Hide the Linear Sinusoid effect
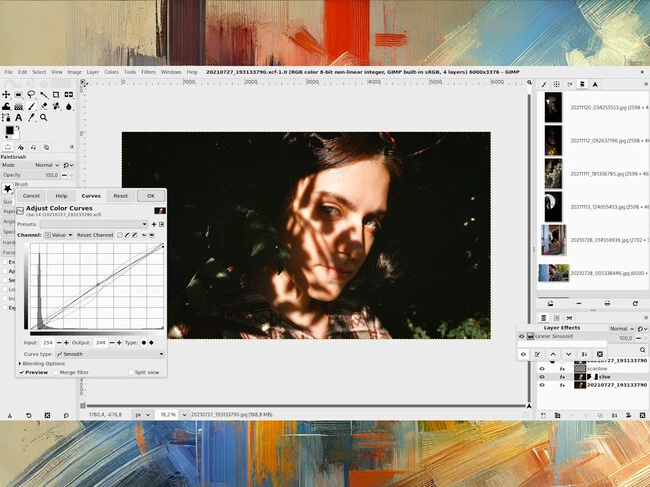 [522, 337]
